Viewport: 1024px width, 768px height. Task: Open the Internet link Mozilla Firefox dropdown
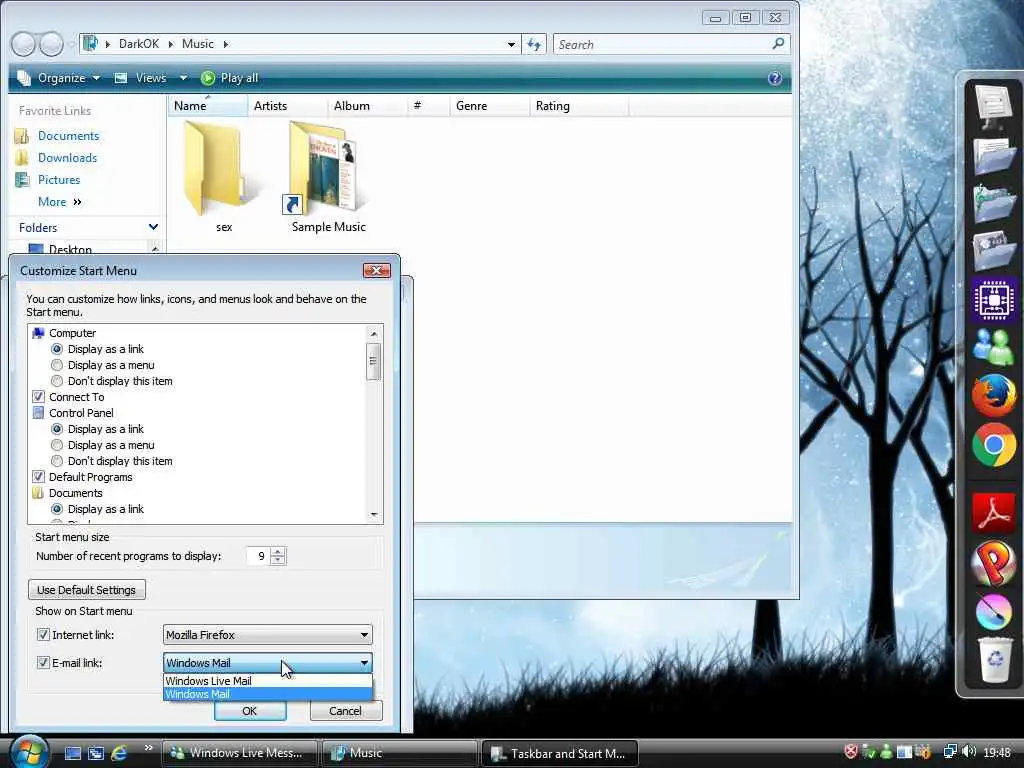[x=268, y=635]
